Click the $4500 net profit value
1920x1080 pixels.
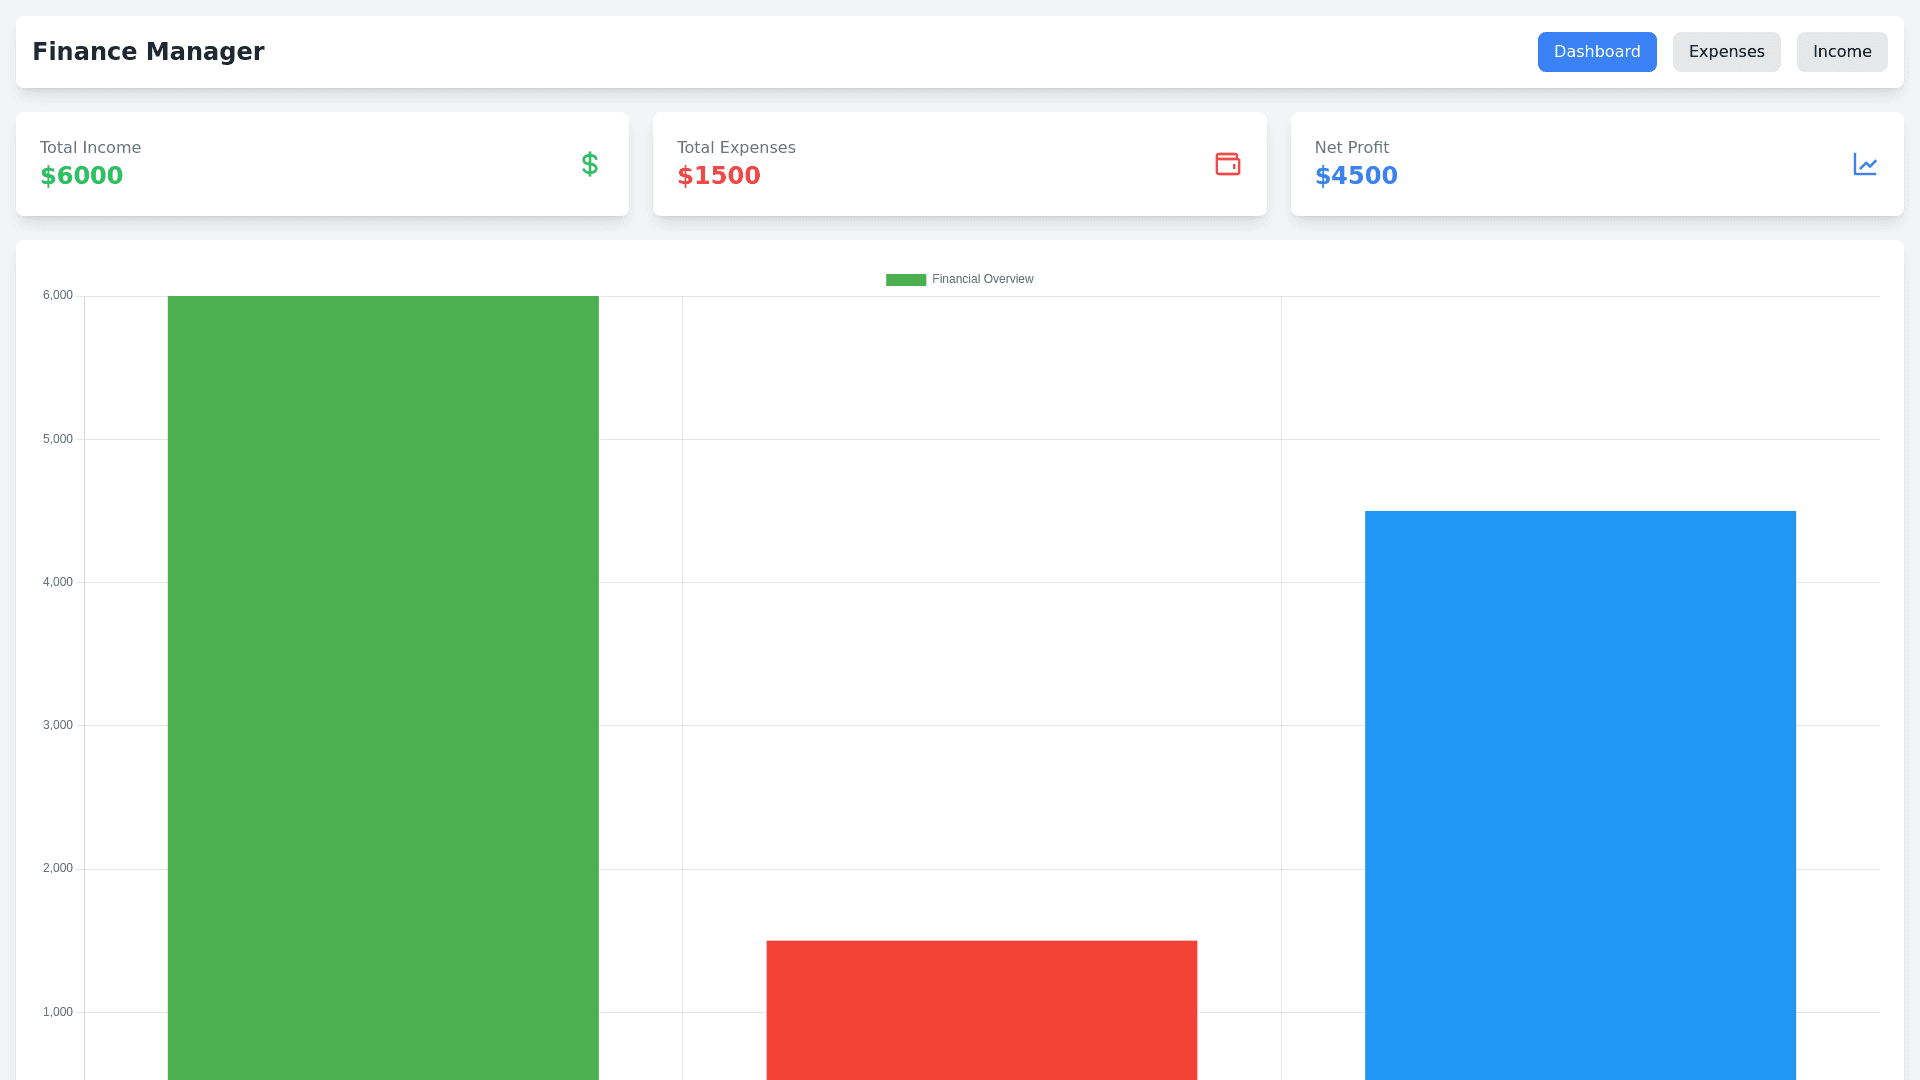[1355, 176]
